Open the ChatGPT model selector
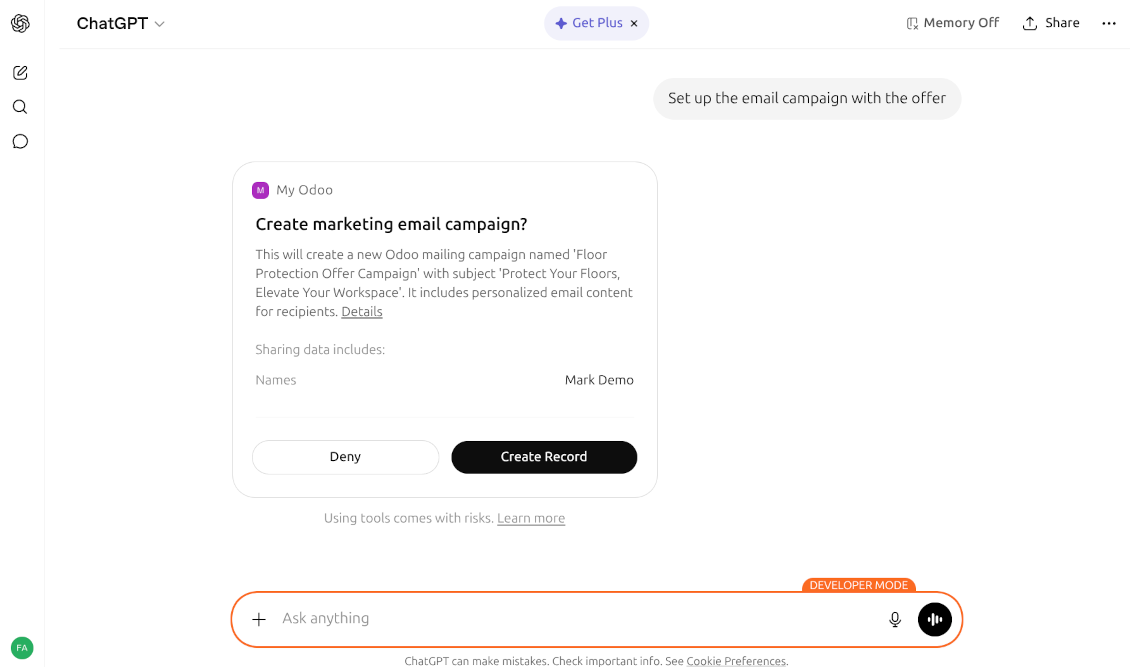 [120, 22]
